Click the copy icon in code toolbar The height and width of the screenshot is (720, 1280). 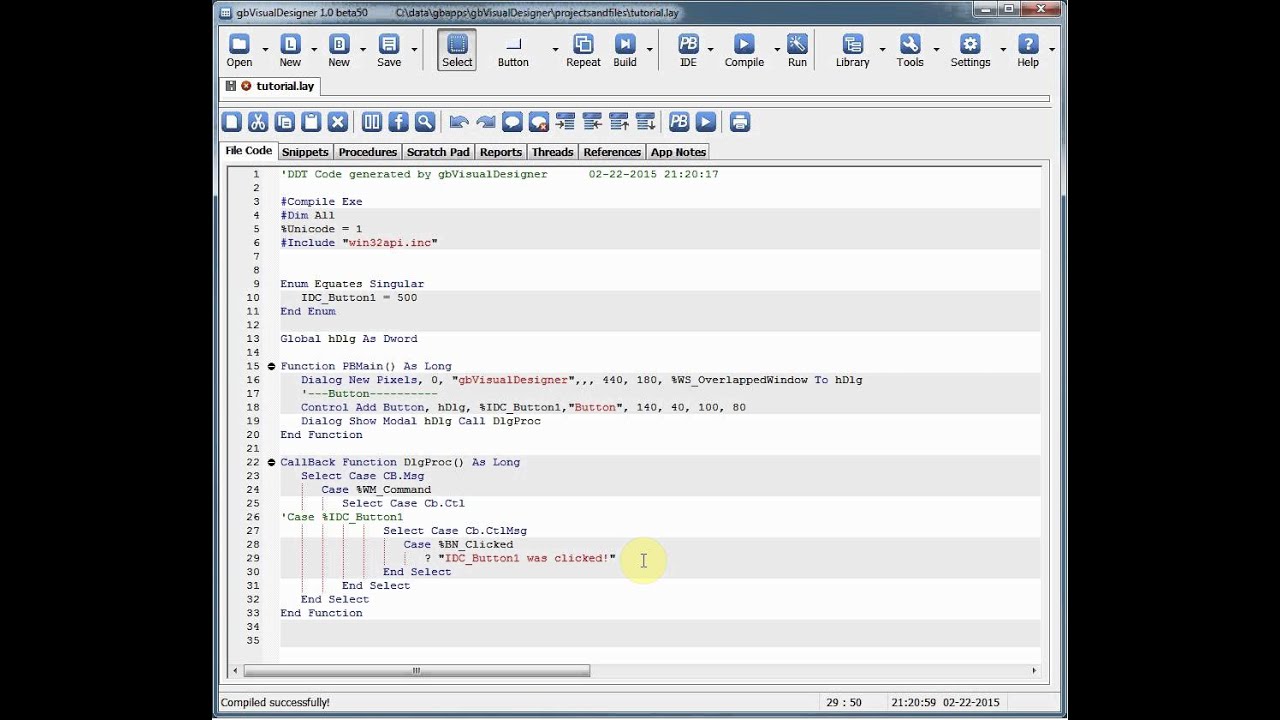pos(285,122)
